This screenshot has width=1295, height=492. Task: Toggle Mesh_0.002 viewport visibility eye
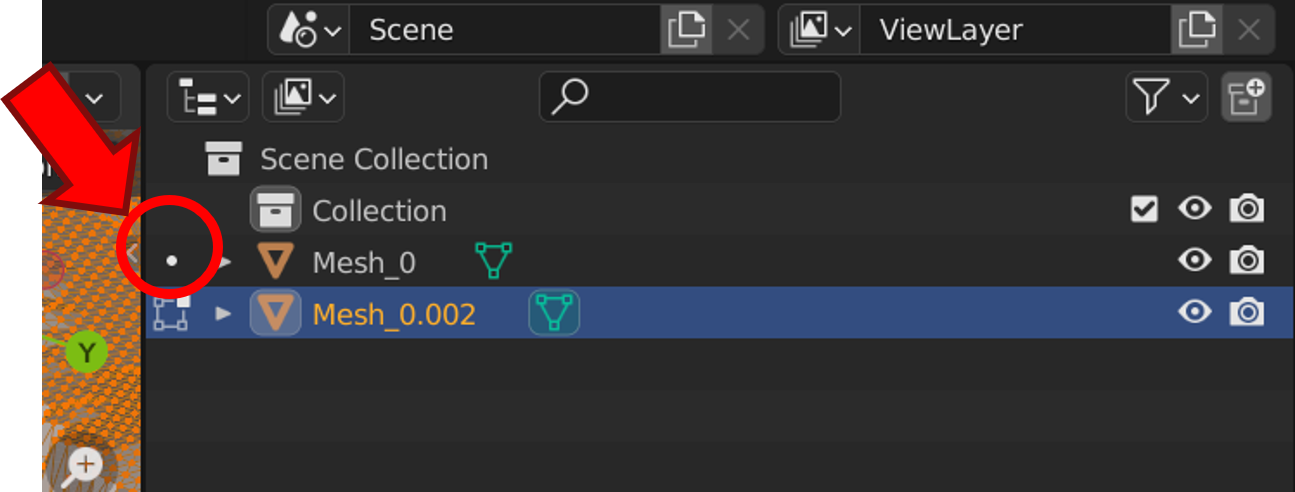(1195, 312)
